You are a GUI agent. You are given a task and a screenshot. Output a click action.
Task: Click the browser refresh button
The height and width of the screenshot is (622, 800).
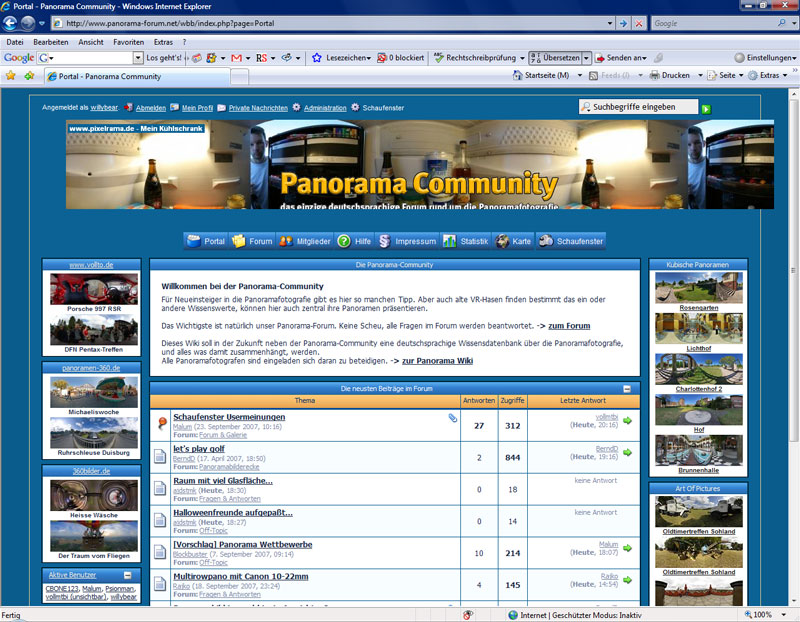(x=623, y=22)
